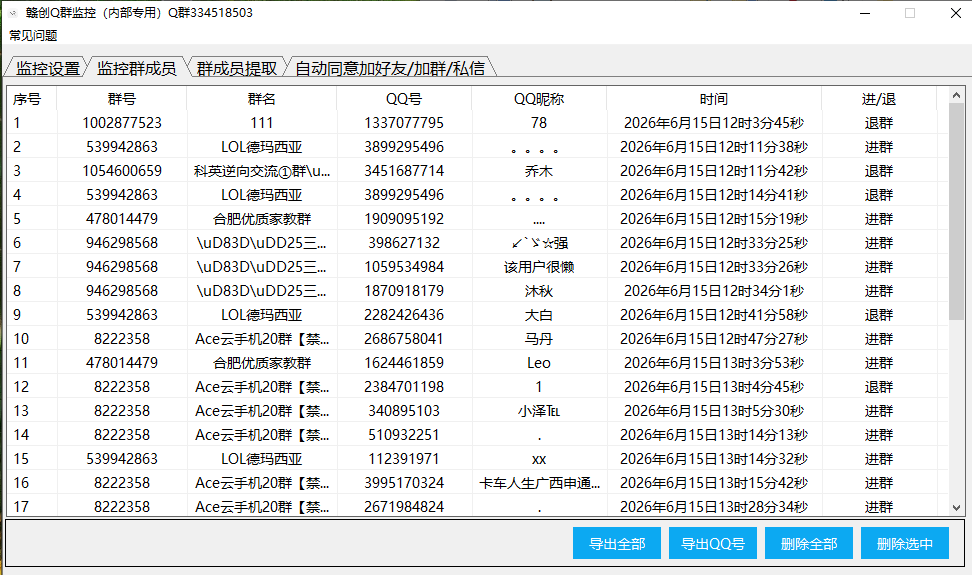972x575 pixels.
Task: Click nickname 小泽Tel
Action: click(x=539, y=411)
